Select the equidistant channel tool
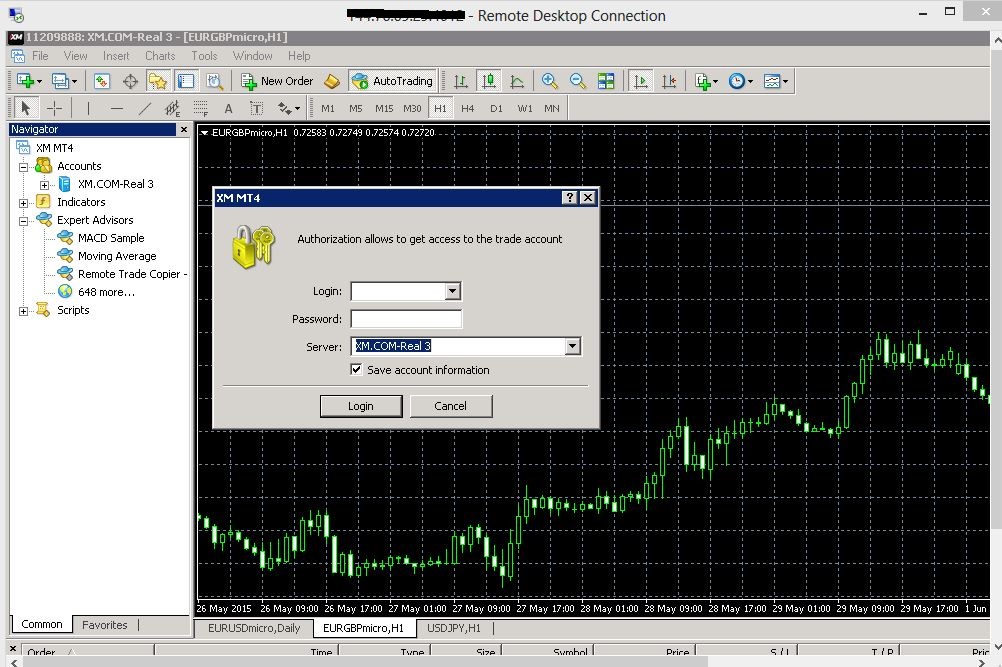This screenshot has width=1002, height=667. point(173,109)
